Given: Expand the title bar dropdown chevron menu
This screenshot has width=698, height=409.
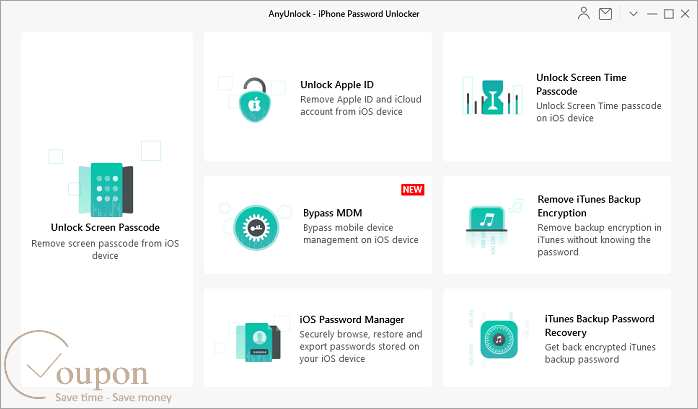Looking at the screenshot, I should pos(633,14).
